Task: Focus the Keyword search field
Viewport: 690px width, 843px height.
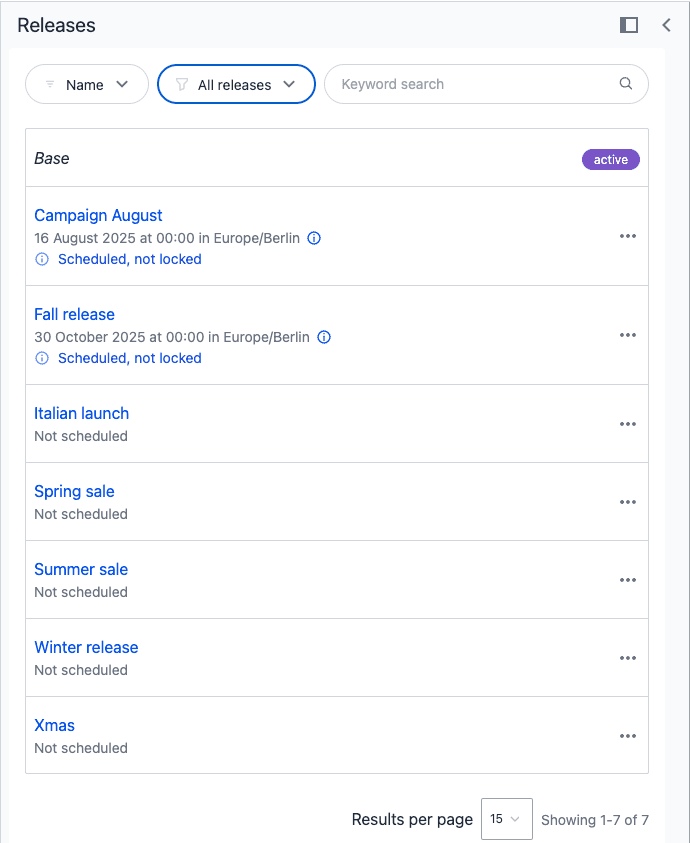Action: coord(486,84)
